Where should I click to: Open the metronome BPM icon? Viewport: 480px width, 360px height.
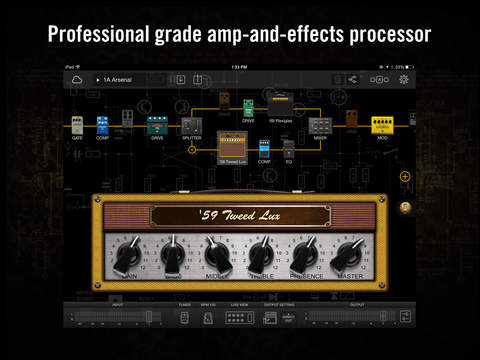[208, 318]
